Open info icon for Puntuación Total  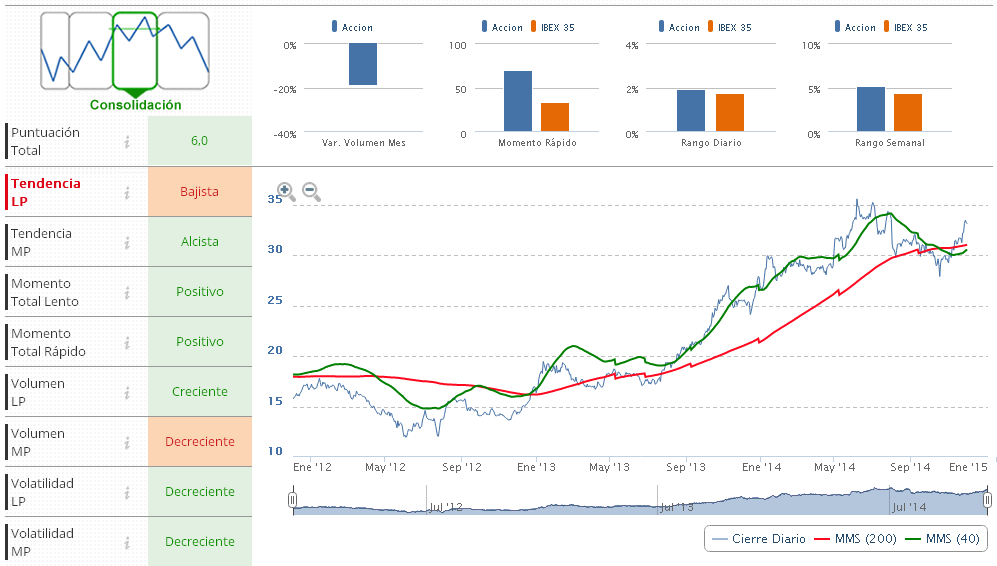pos(127,142)
